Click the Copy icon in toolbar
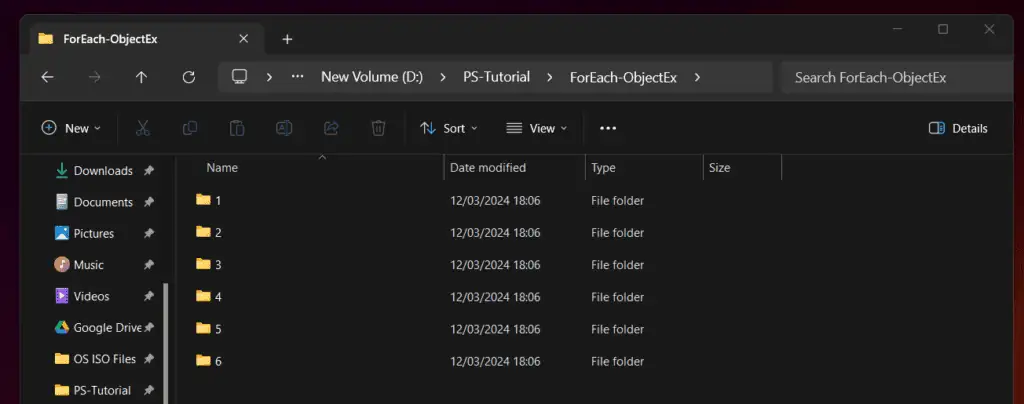This screenshot has width=1024, height=404. (190, 129)
